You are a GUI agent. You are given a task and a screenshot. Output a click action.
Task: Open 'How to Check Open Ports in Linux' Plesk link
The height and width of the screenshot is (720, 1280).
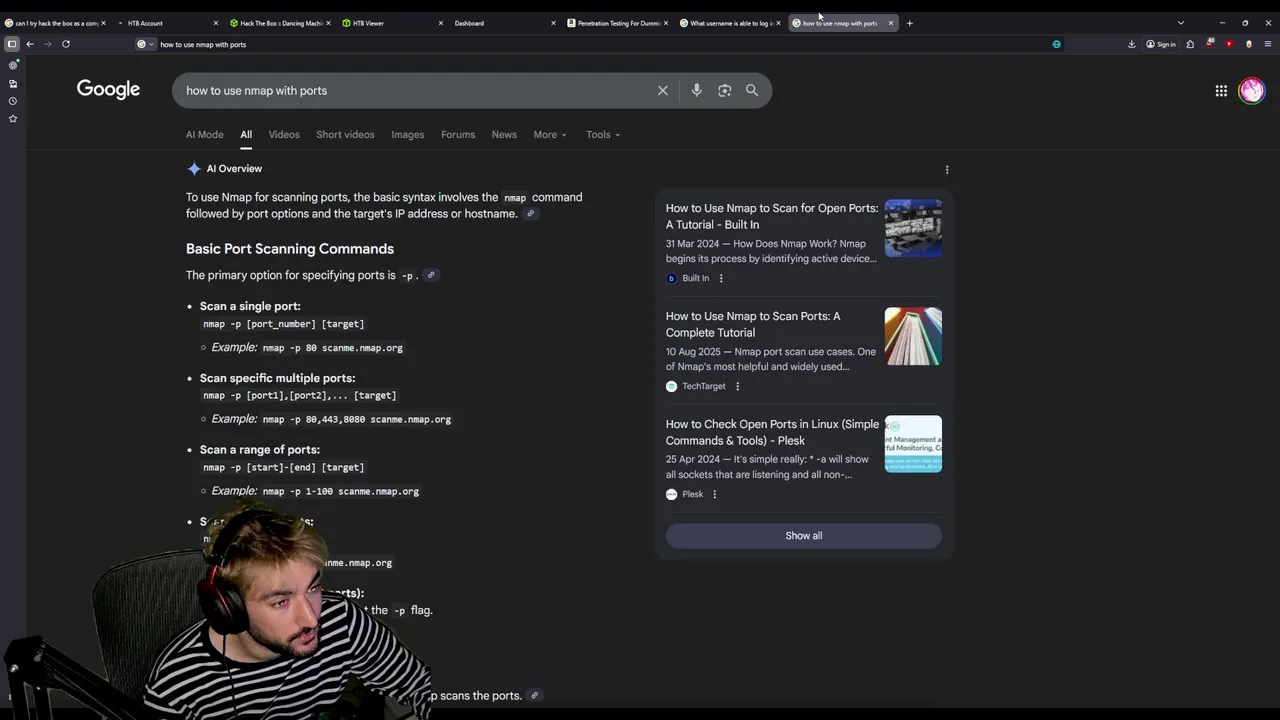point(772,432)
